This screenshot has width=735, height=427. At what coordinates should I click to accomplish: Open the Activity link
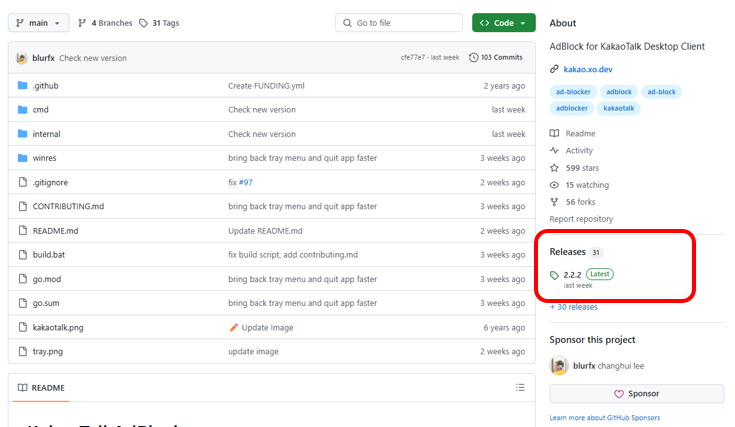point(579,150)
